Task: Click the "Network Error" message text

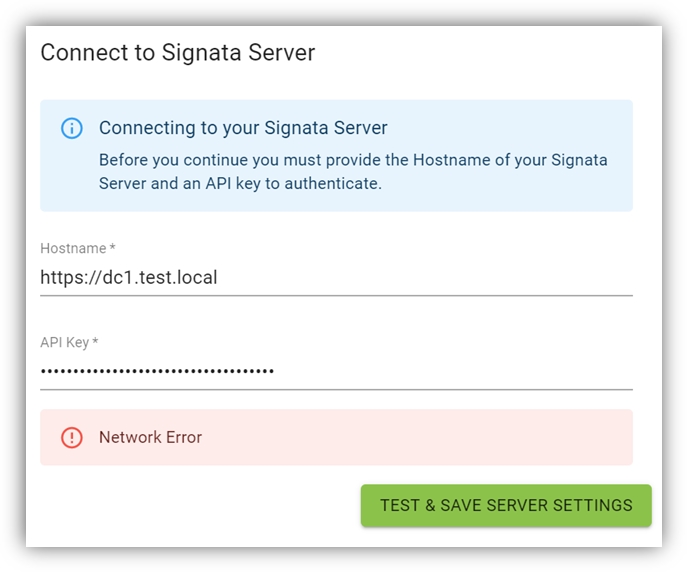Action: point(150,437)
